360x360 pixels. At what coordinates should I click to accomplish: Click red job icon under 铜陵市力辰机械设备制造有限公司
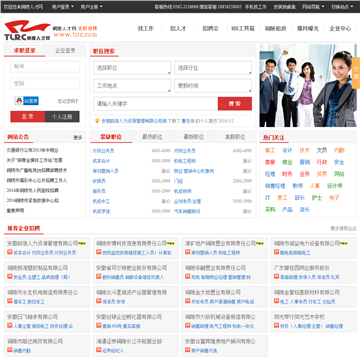point(188,326)
